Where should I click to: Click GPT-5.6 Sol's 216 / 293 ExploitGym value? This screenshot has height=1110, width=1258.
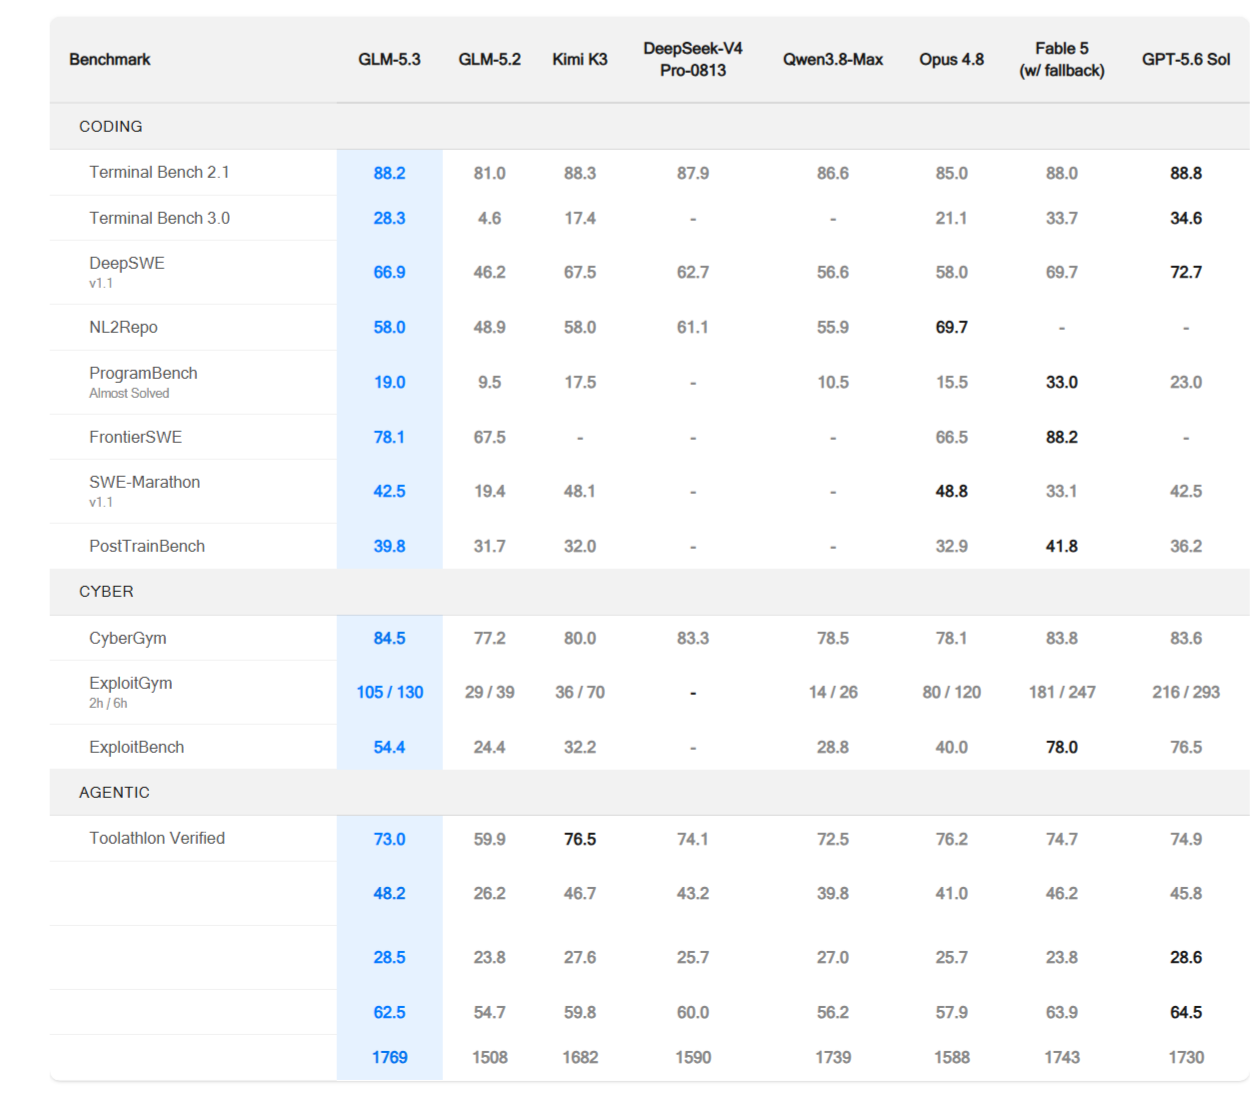click(1186, 692)
